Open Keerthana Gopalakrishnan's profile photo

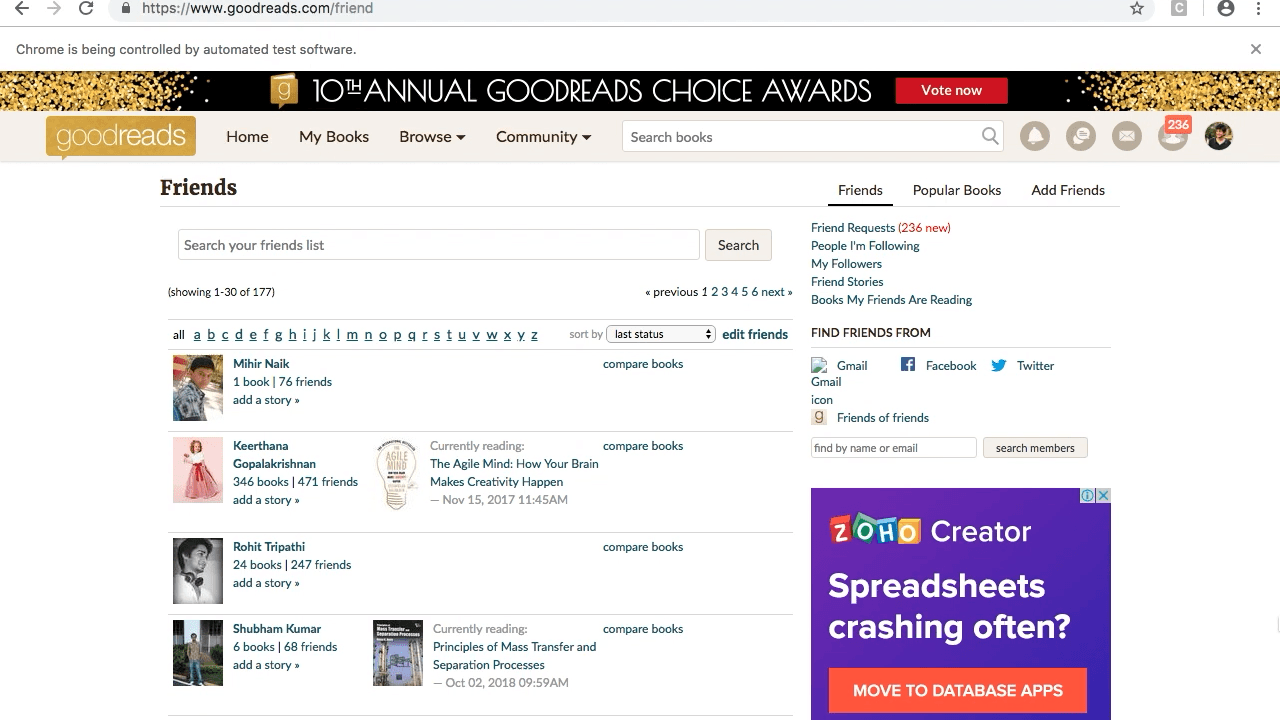pos(198,470)
